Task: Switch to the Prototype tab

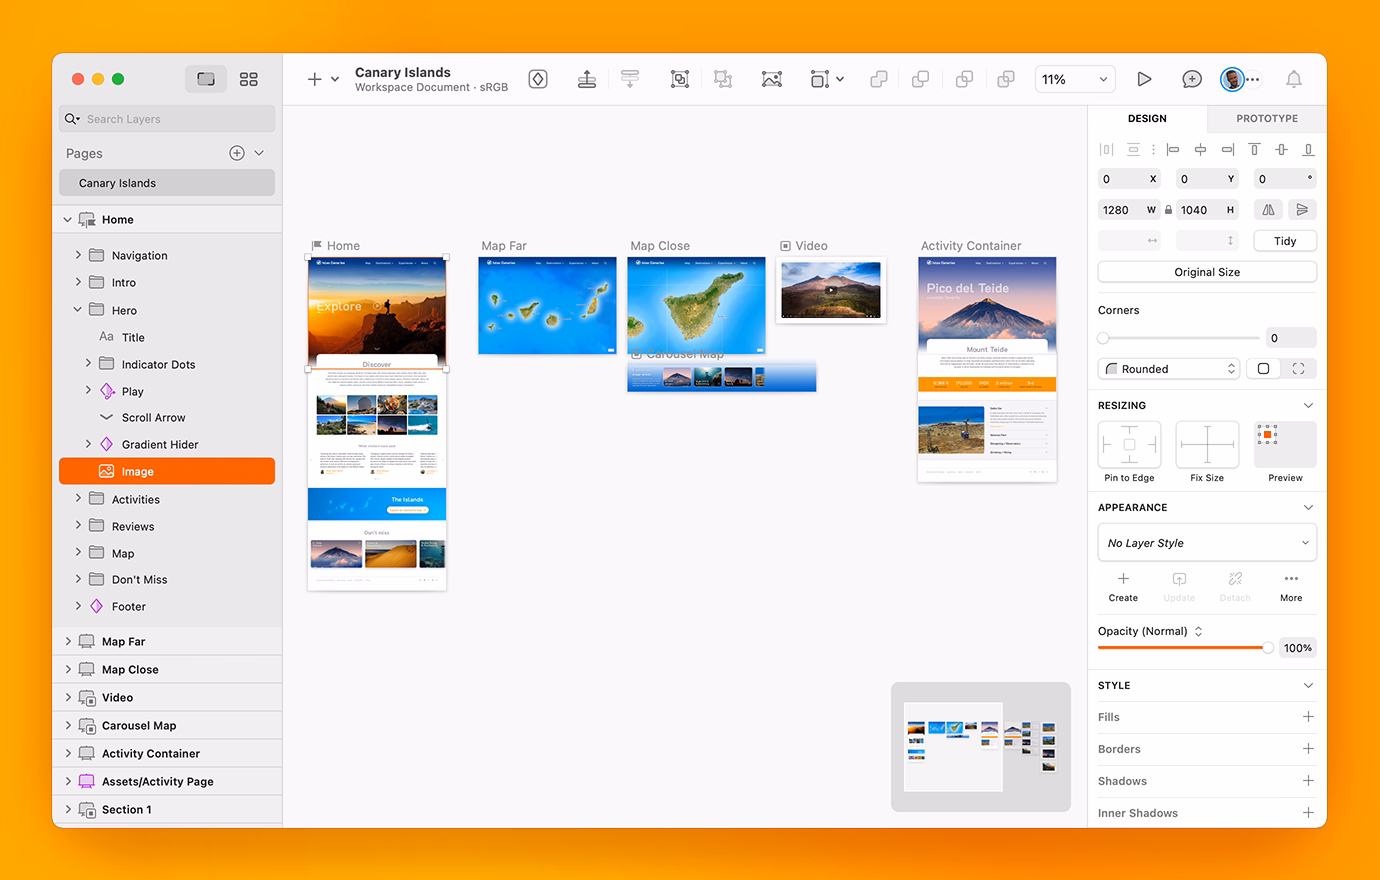Action: (1267, 118)
